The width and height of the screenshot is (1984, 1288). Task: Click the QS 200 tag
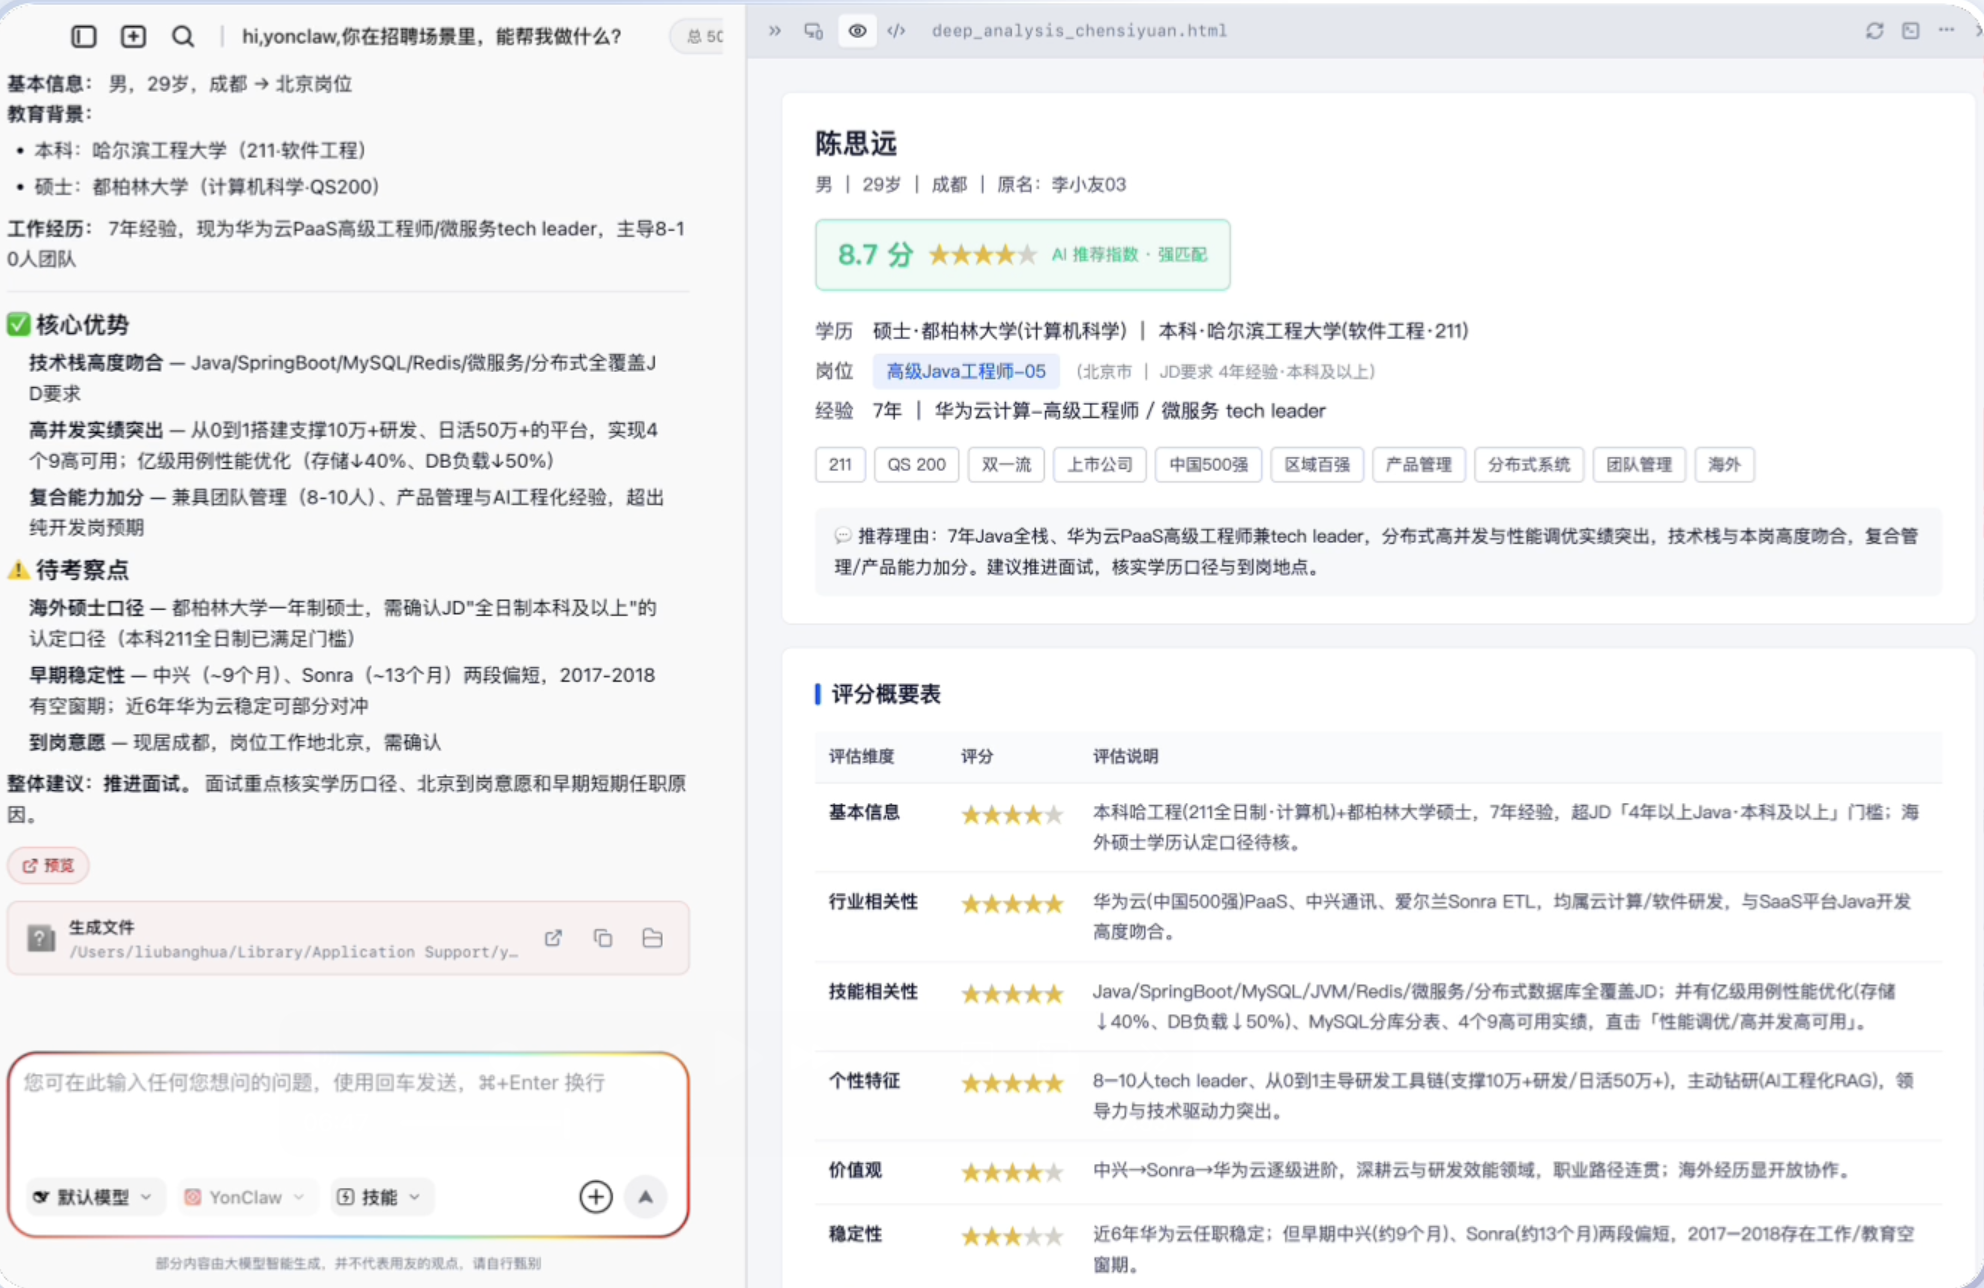pyautogui.click(x=917, y=465)
